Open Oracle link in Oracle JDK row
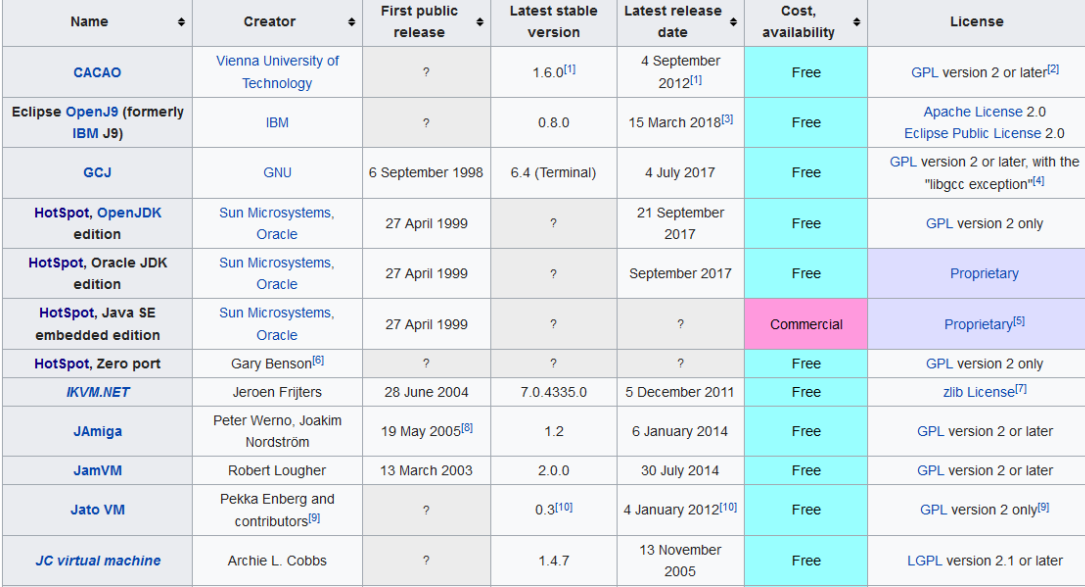The height and width of the screenshot is (587, 1085). 277,284
